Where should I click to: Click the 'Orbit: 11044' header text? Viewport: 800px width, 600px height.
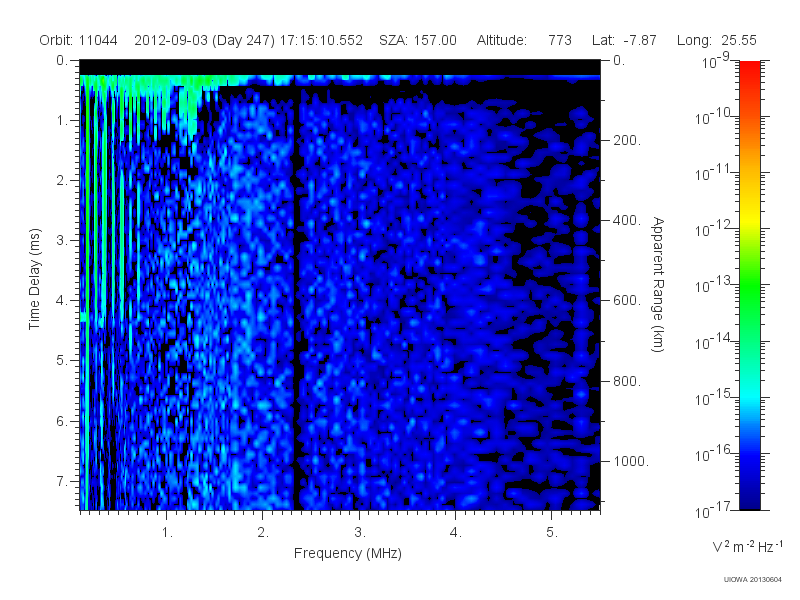(x=78, y=40)
